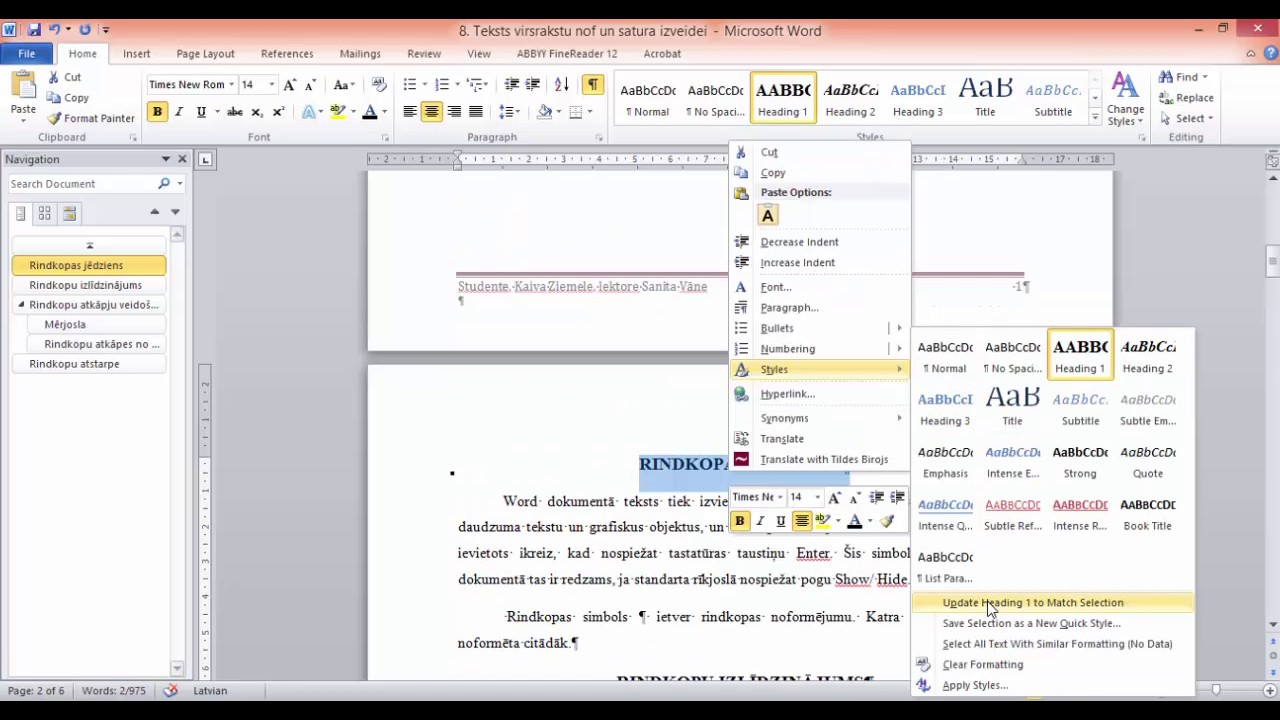Apply Intense Reference style in submenu
The height and width of the screenshot is (720, 1280).
1080,512
